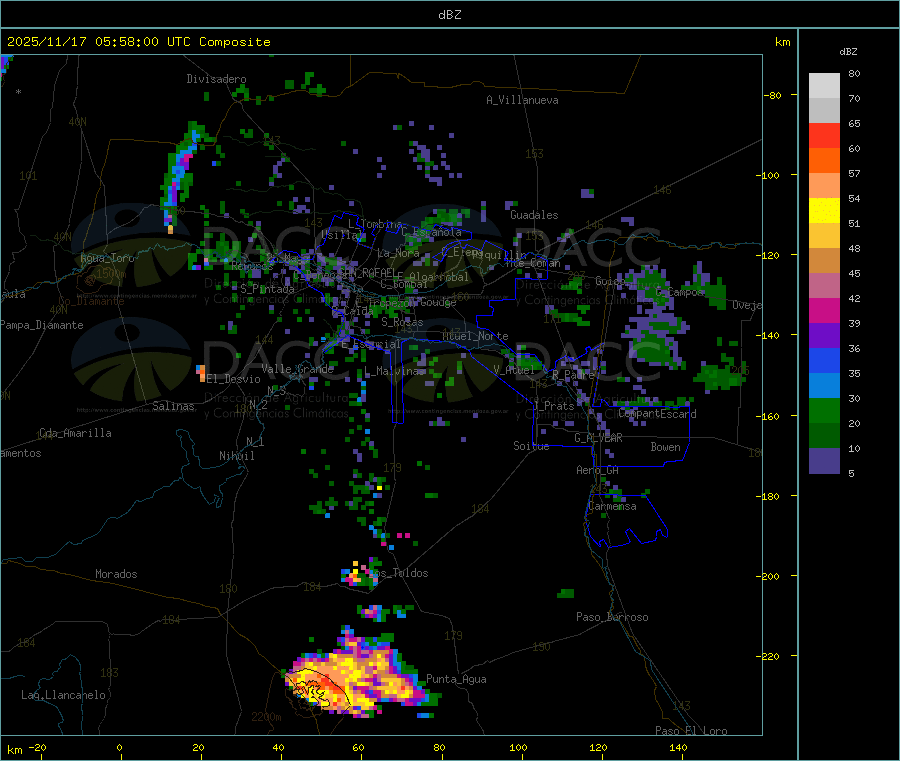
Task: Select the Aero_GA airport label
Action: click(598, 470)
